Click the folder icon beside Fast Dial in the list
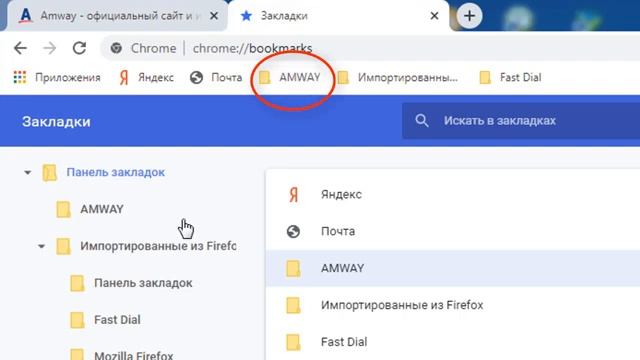Screen dimensions: 640x360 293,342
